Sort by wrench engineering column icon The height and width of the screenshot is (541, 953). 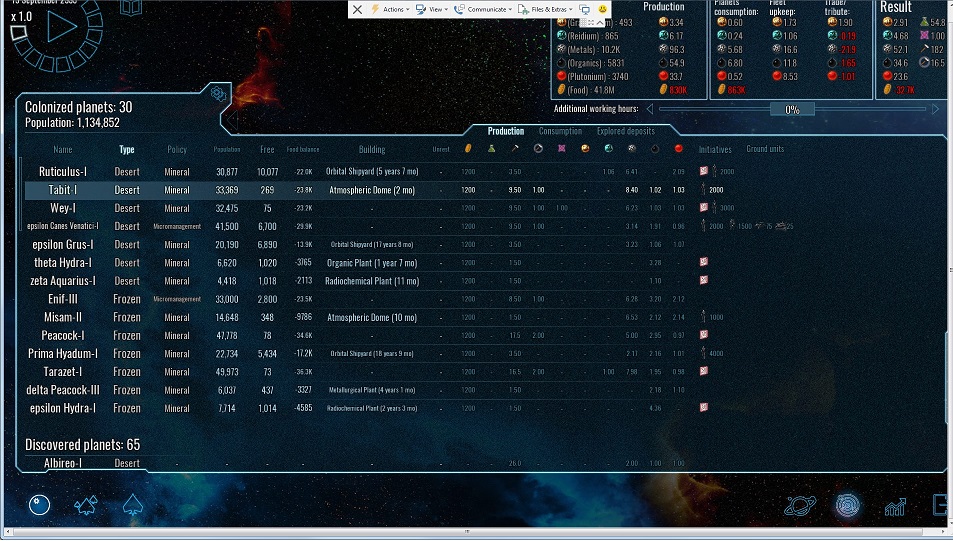tap(538, 148)
